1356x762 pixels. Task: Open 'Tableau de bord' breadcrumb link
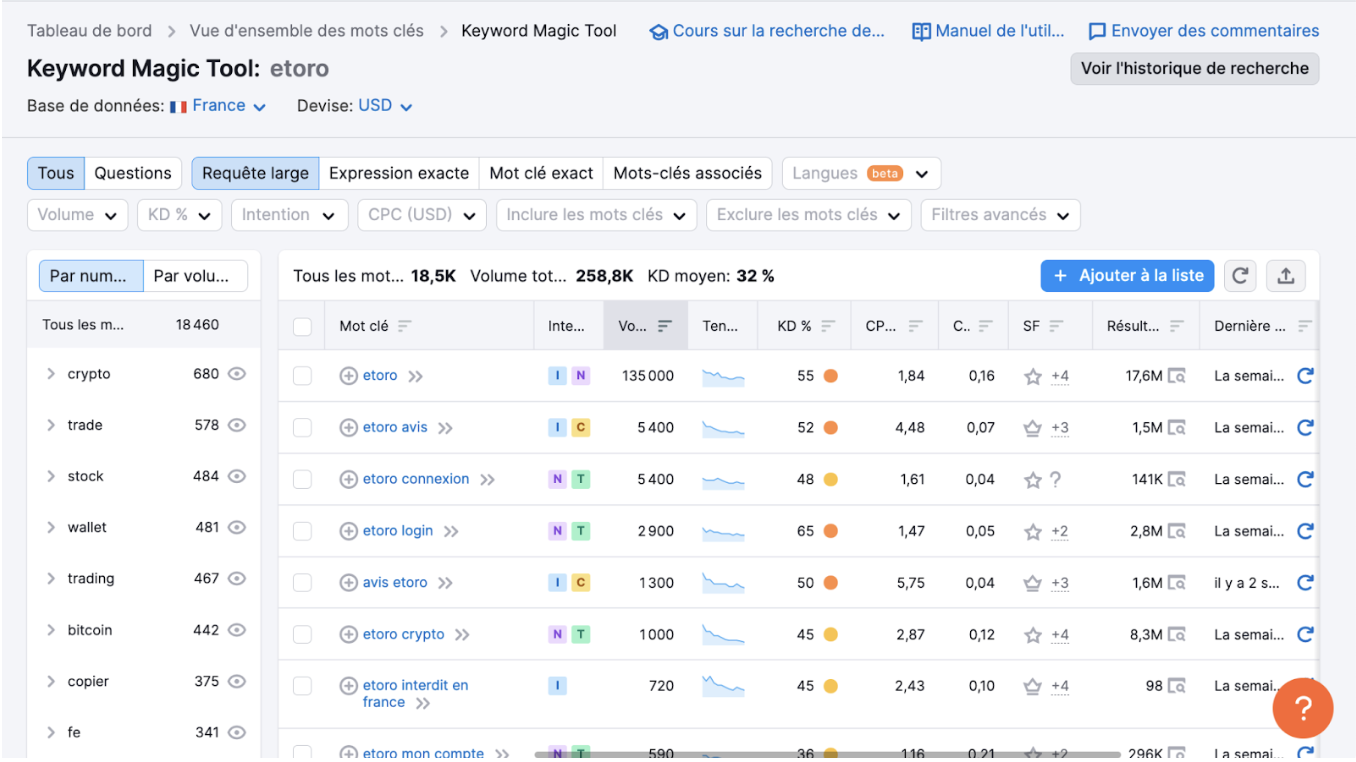coord(90,31)
